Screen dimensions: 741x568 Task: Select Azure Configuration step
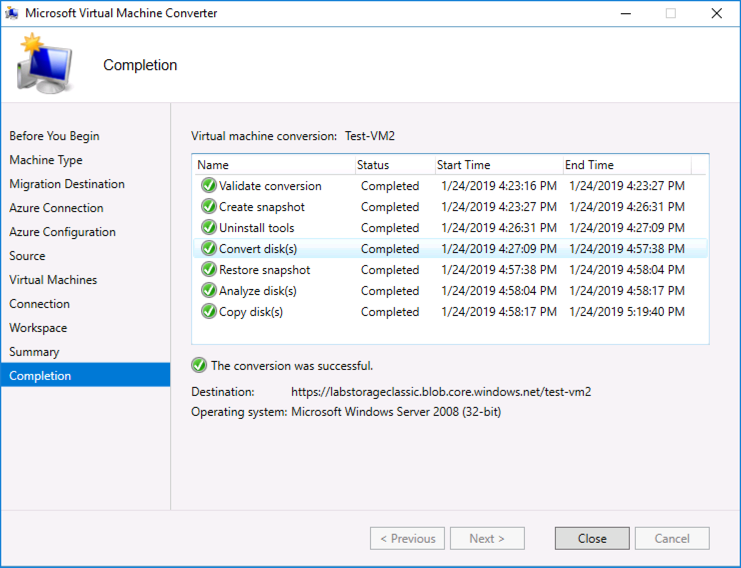[x=62, y=232]
